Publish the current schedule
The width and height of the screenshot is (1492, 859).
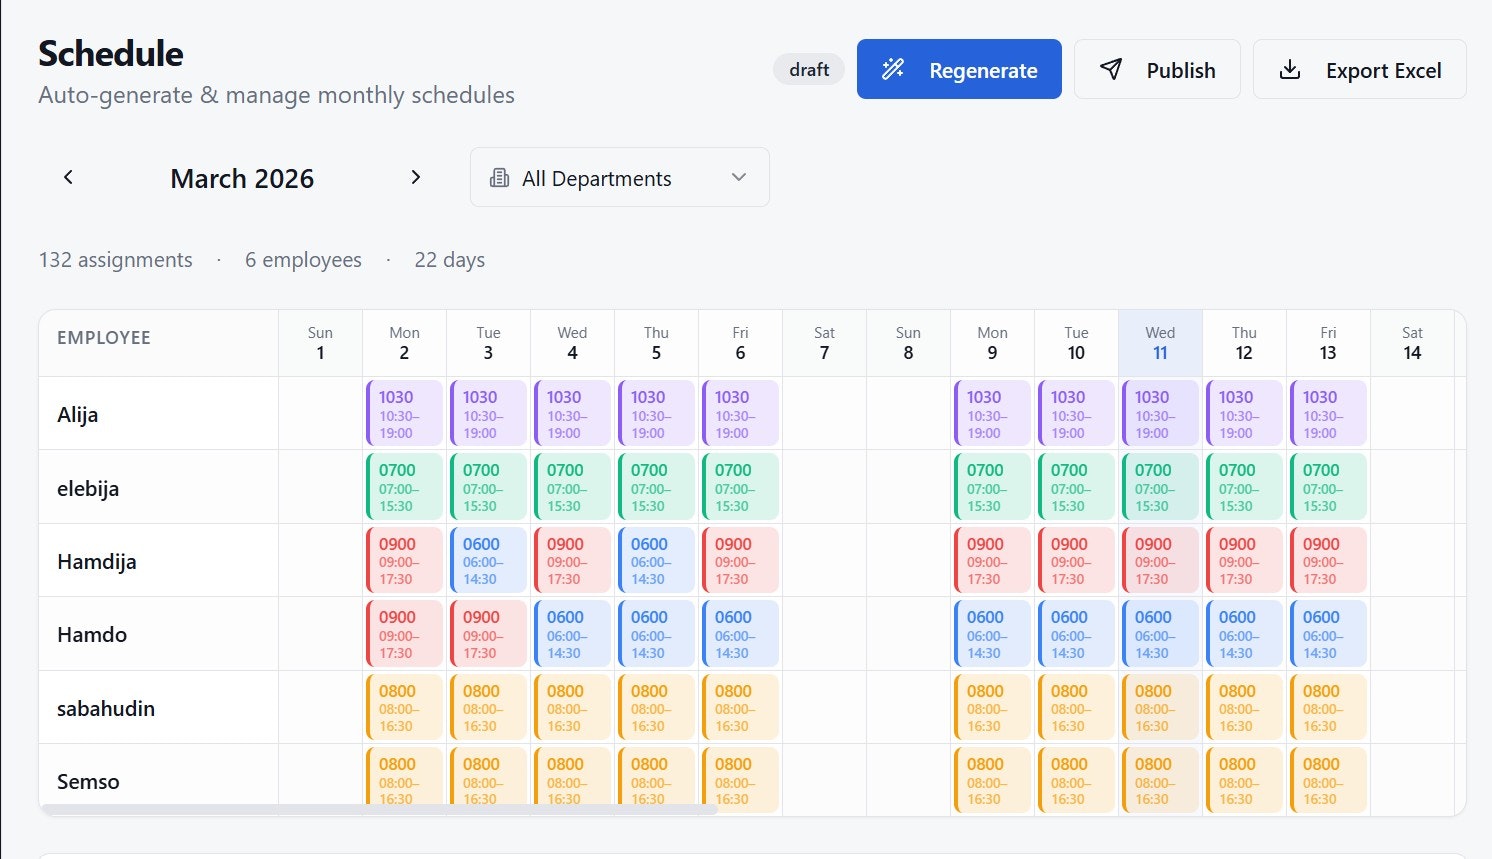[x=1157, y=69]
